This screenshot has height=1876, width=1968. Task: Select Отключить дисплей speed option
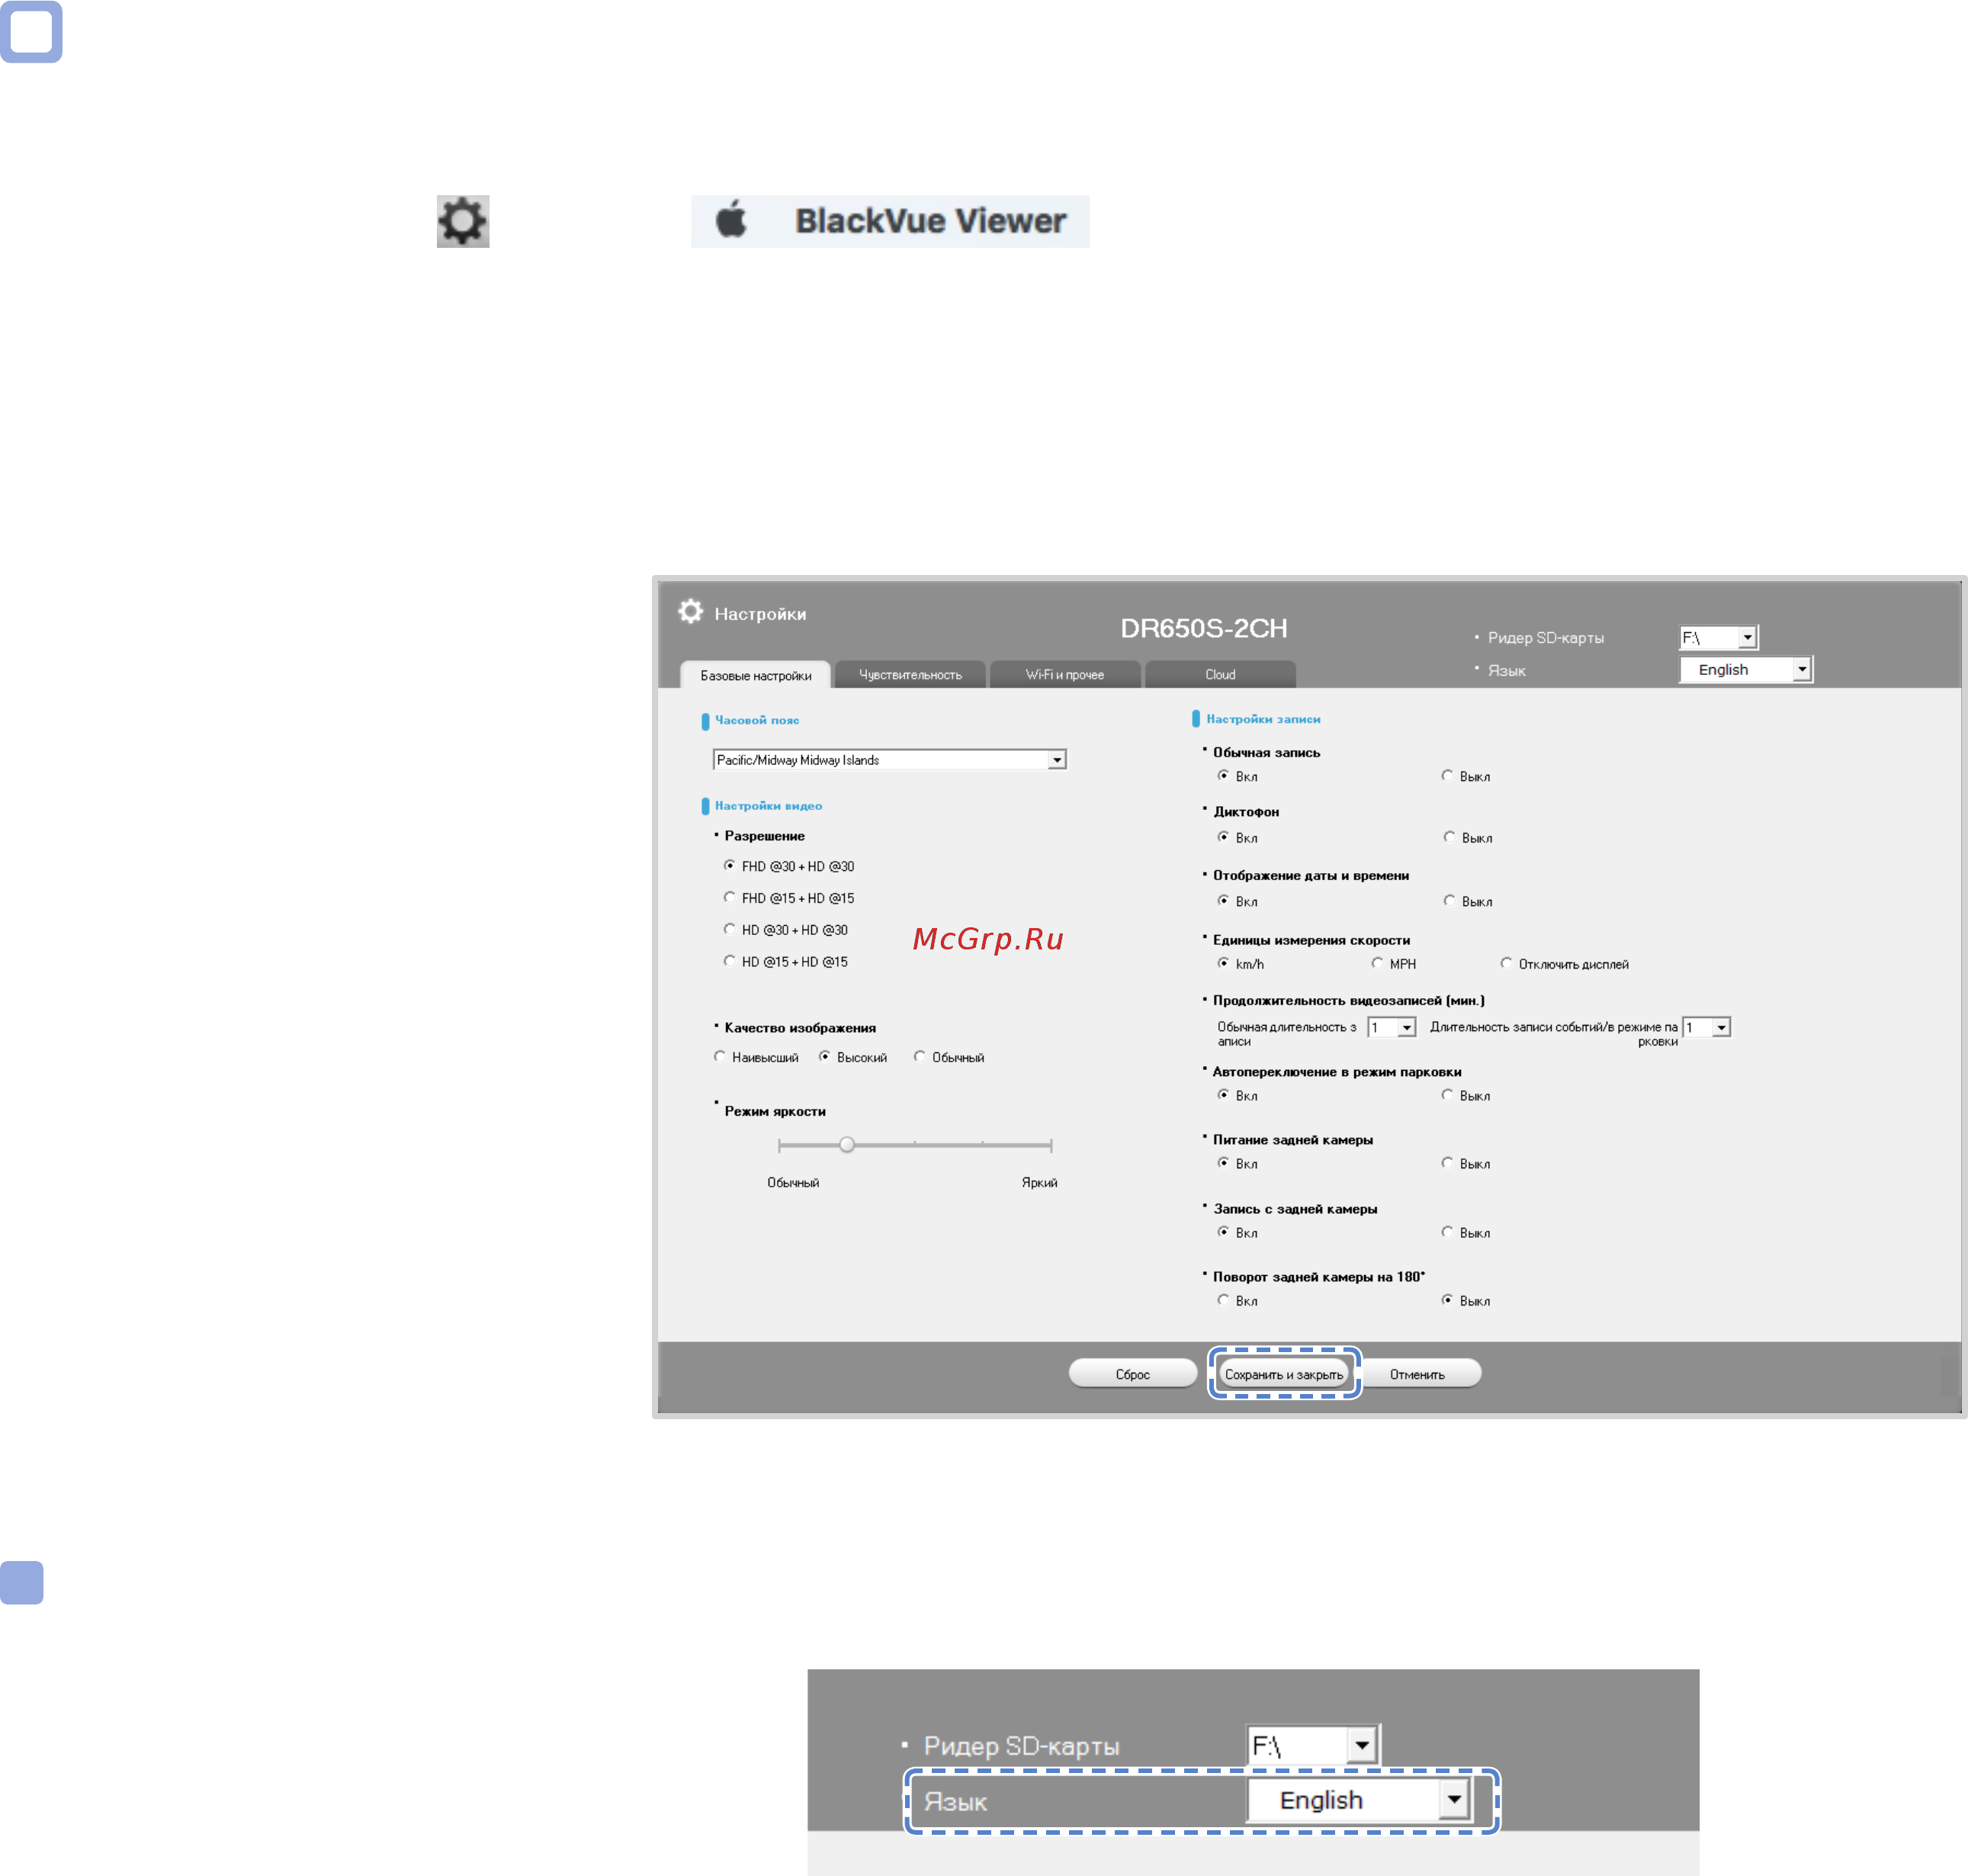1507,964
